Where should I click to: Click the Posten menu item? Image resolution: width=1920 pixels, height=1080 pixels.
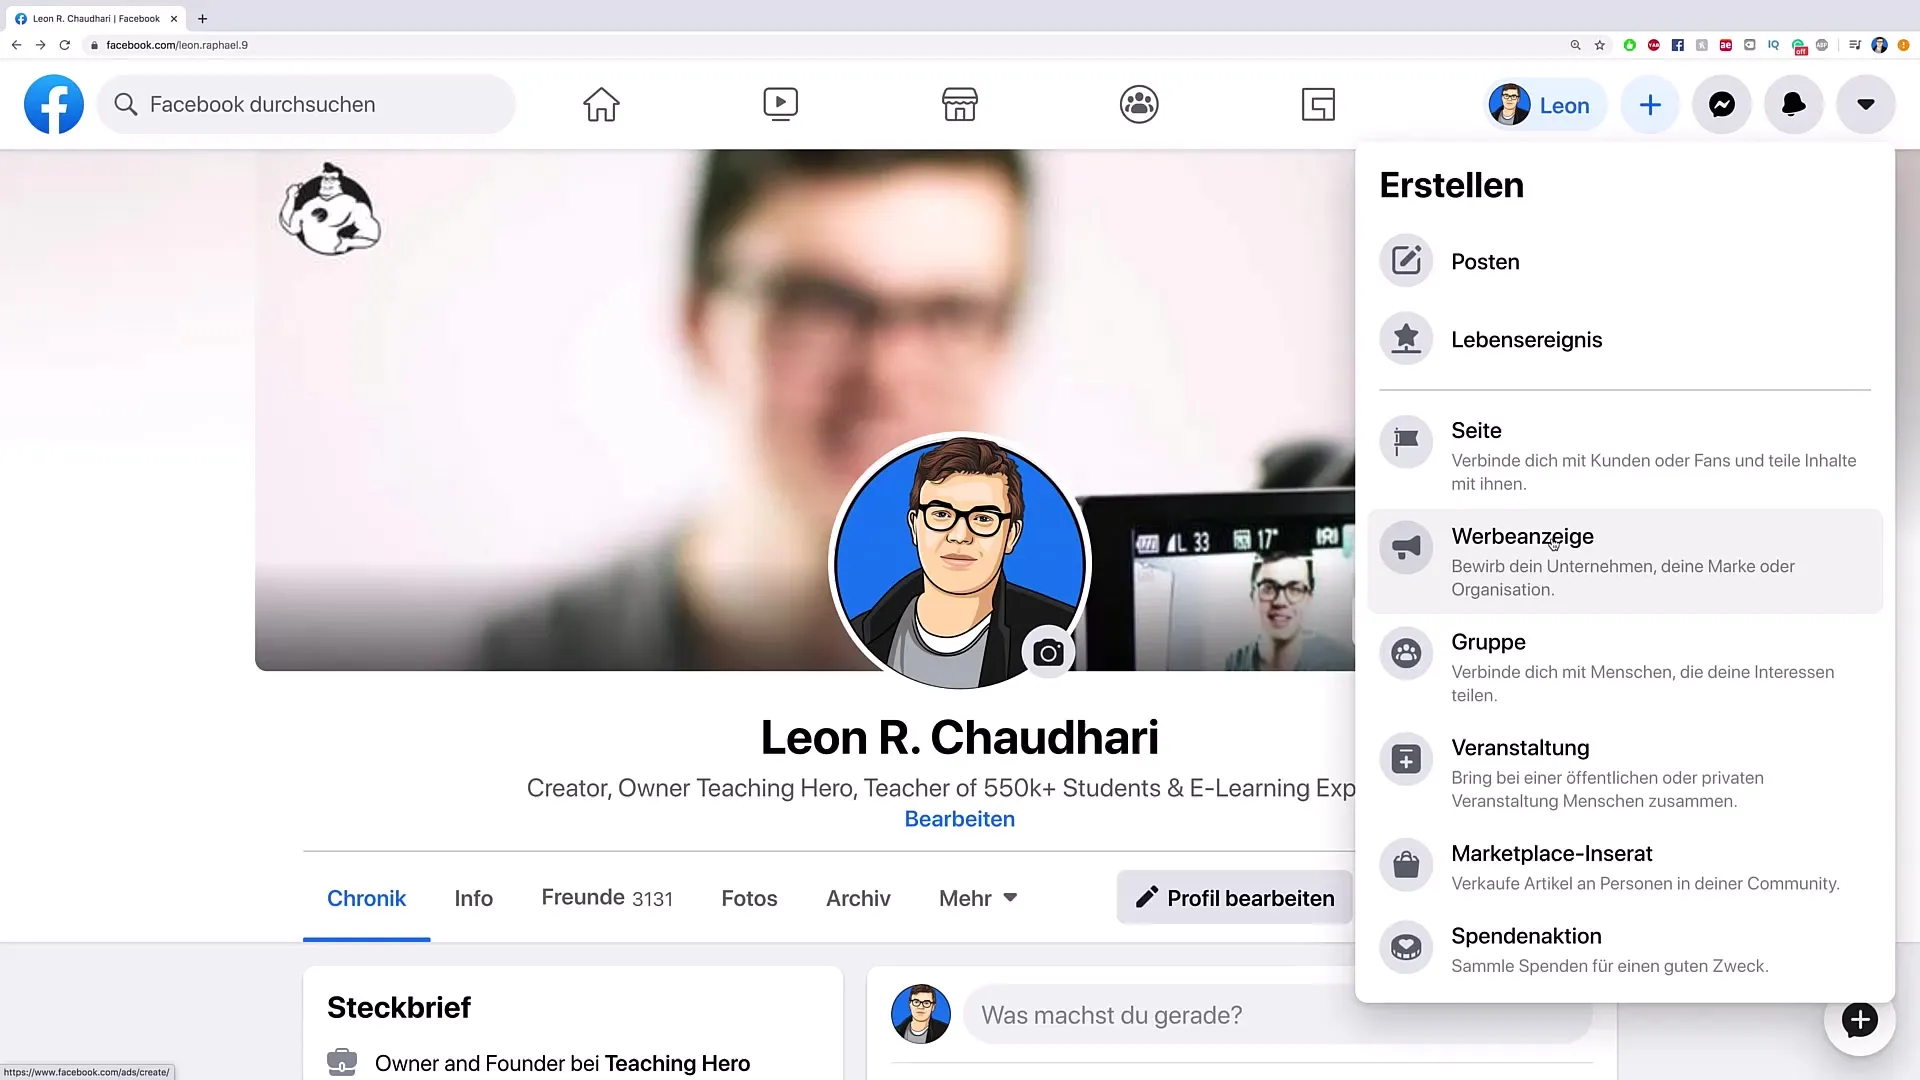(x=1485, y=261)
